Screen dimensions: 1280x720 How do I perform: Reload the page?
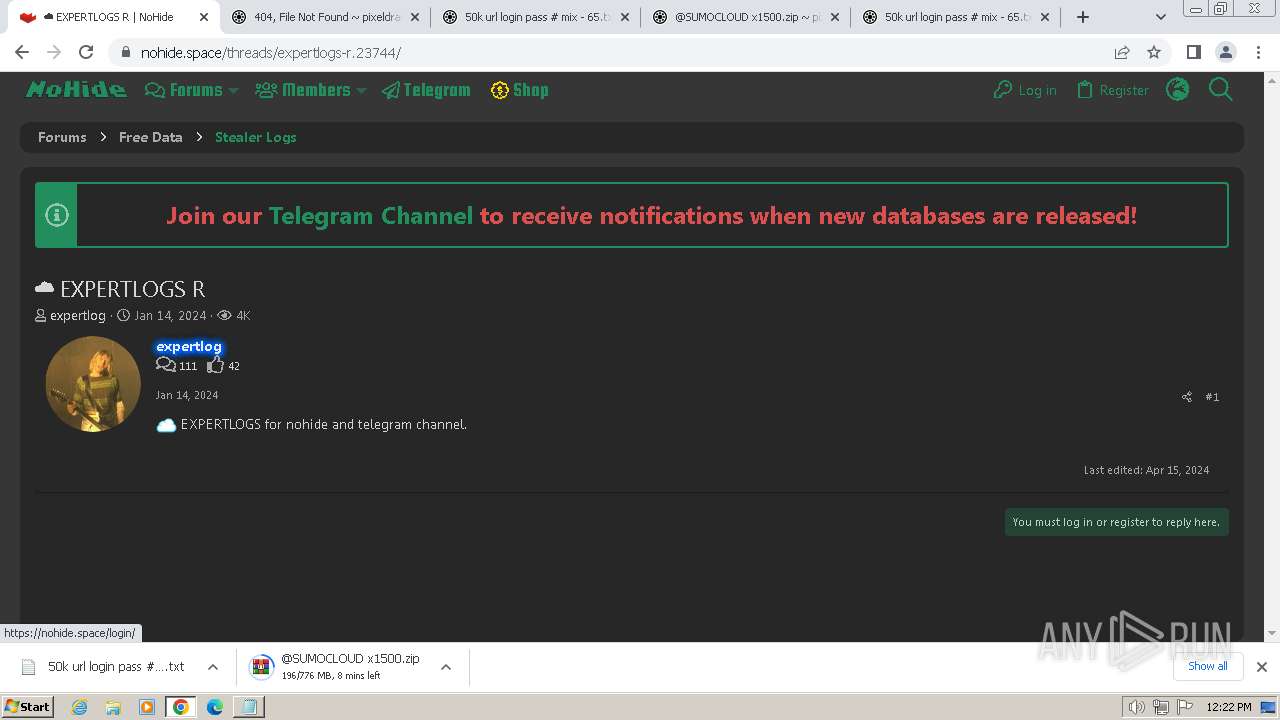[x=86, y=52]
